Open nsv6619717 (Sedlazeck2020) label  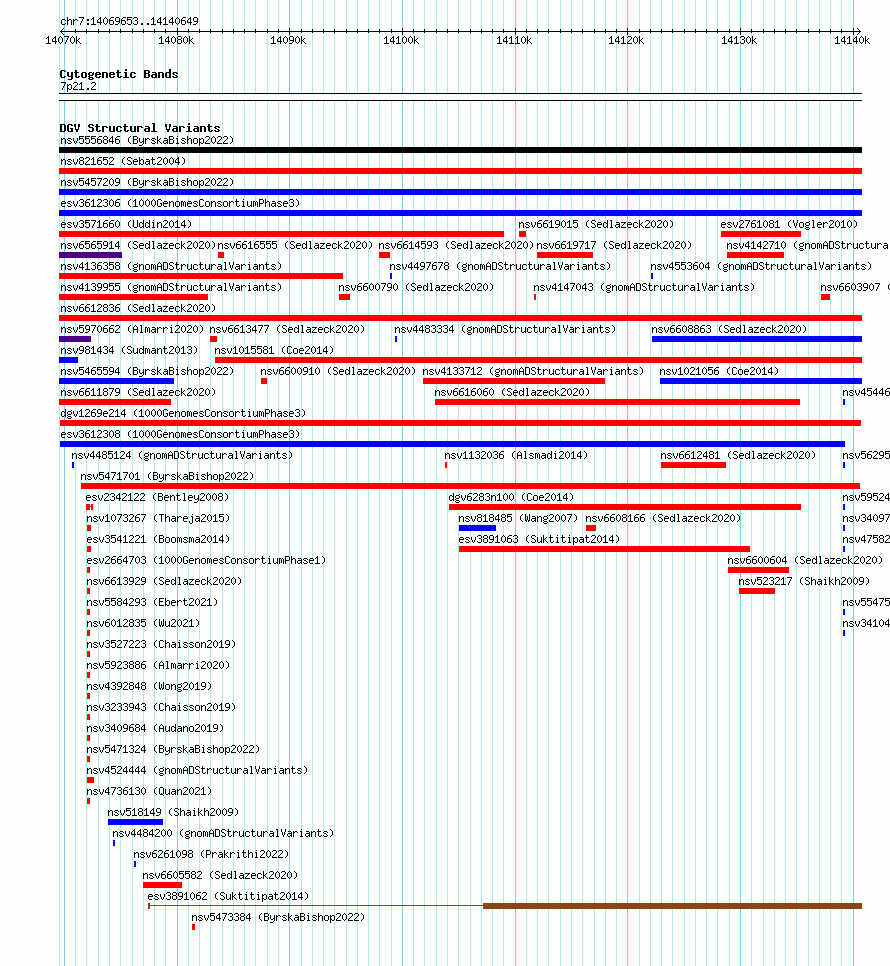614,245
